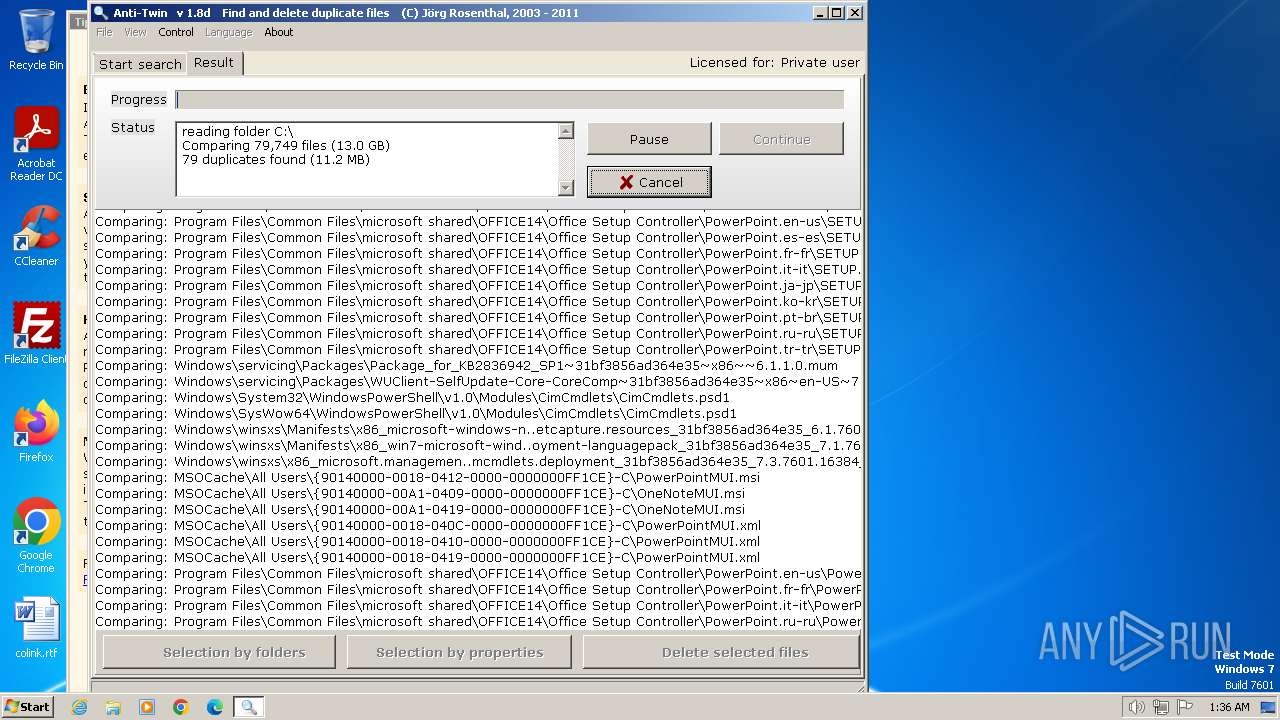Open the Google Chrome desktop icon
1280x720 pixels.
[x=36, y=536]
